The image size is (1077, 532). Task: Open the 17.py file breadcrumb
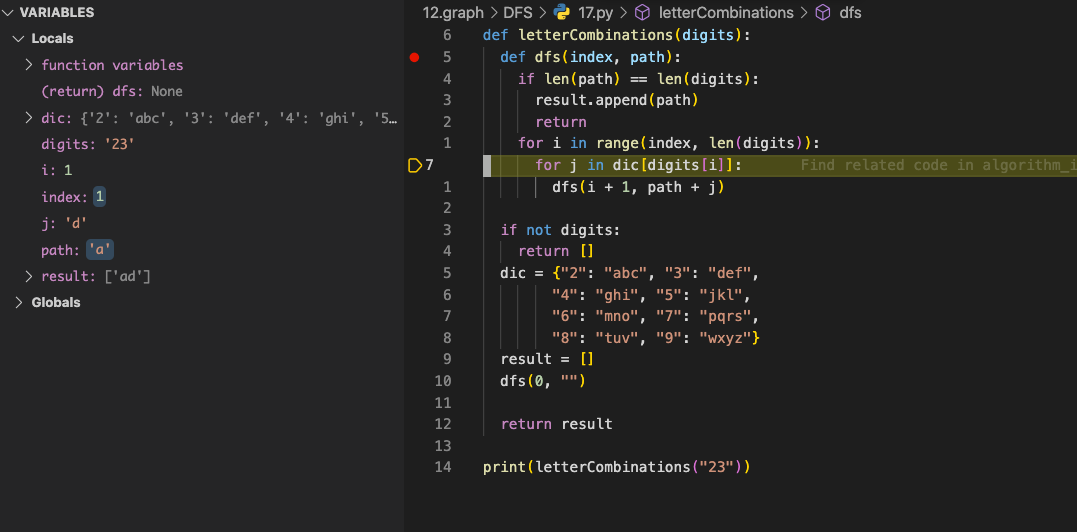(x=594, y=12)
